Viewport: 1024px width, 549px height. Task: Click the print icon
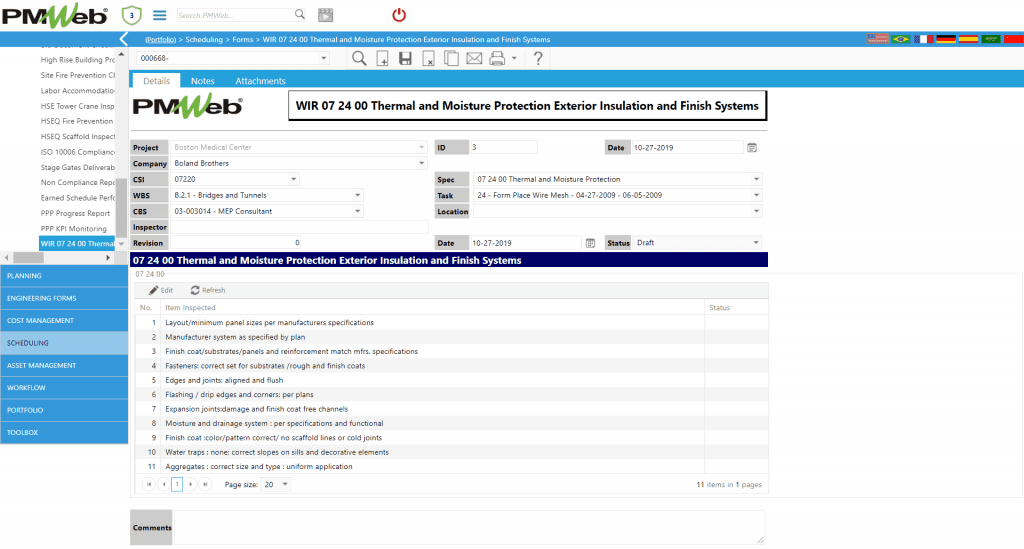point(497,58)
